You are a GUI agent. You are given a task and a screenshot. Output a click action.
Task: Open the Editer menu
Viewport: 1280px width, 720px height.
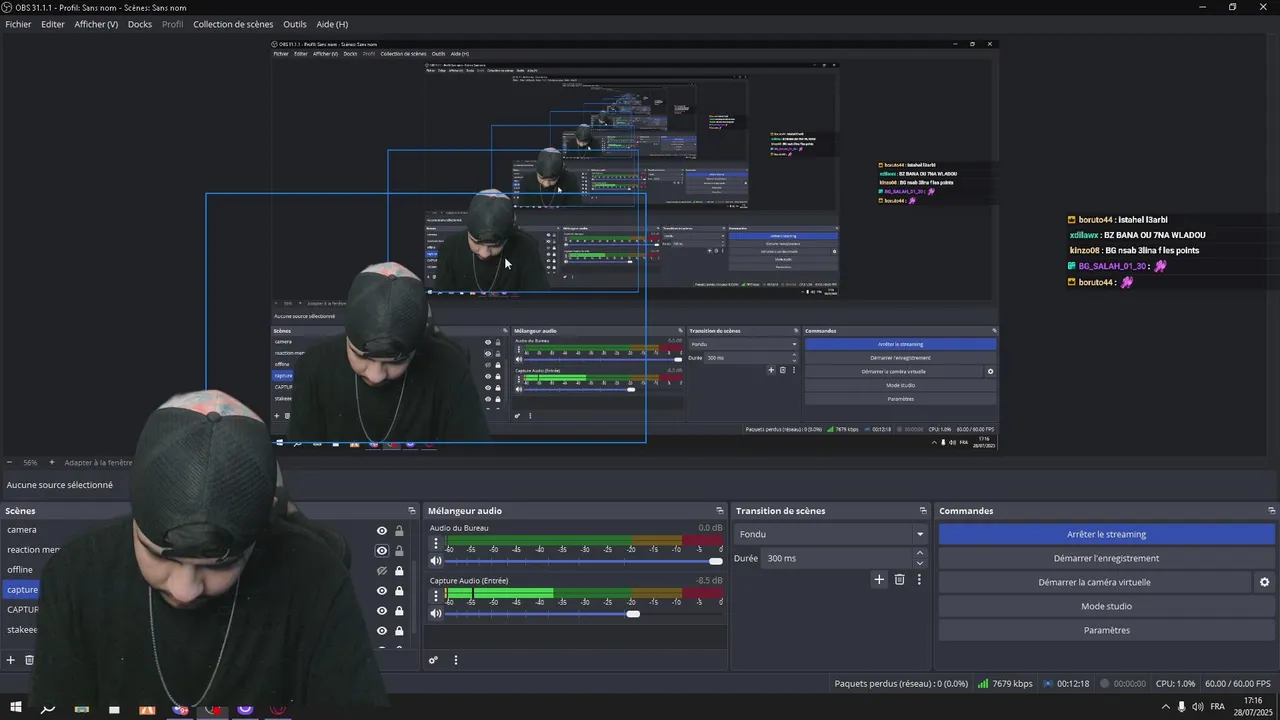[x=53, y=24]
